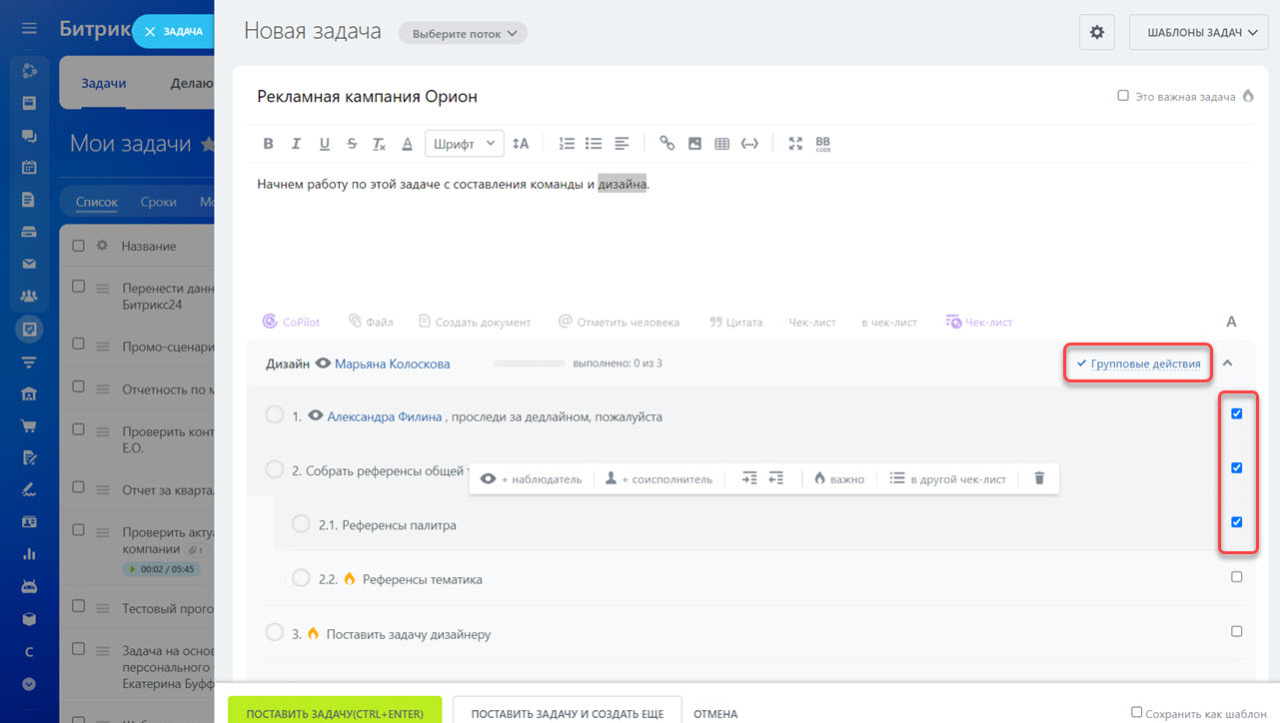Uncheck group checkbox for 'Александра Филина' item

pyautogui.click(x=1237, y=414)
